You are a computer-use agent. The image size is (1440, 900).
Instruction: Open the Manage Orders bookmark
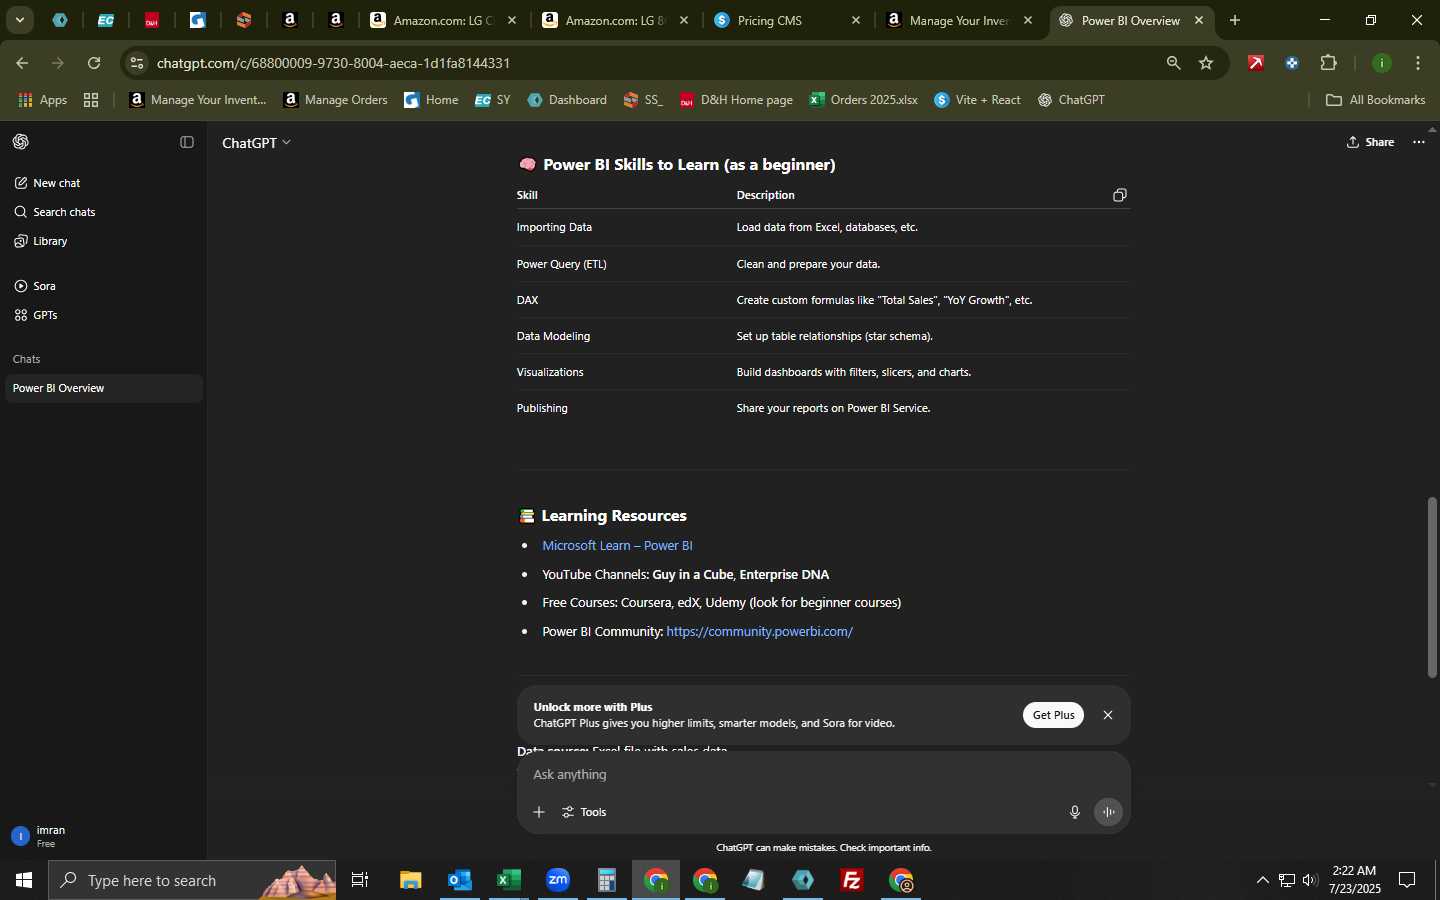(x=336, y=100)
